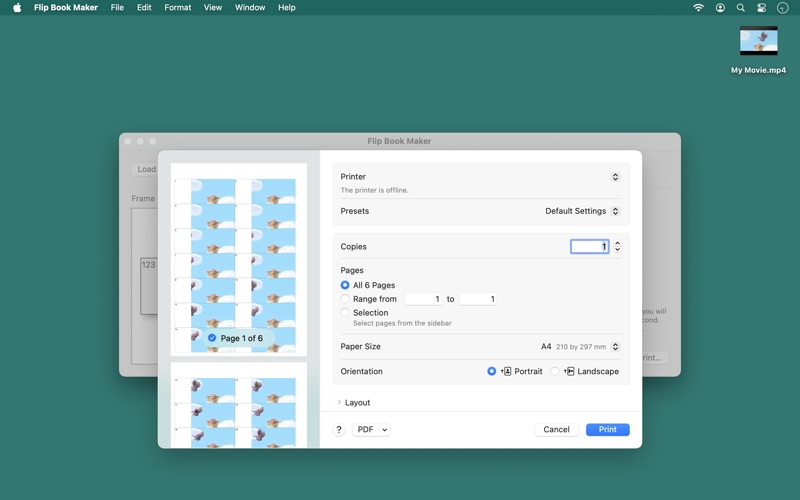Viewport: 800px width, 500px height.
Task: Click Load button in Flip Book Maker window
Action: click(146, 169)
